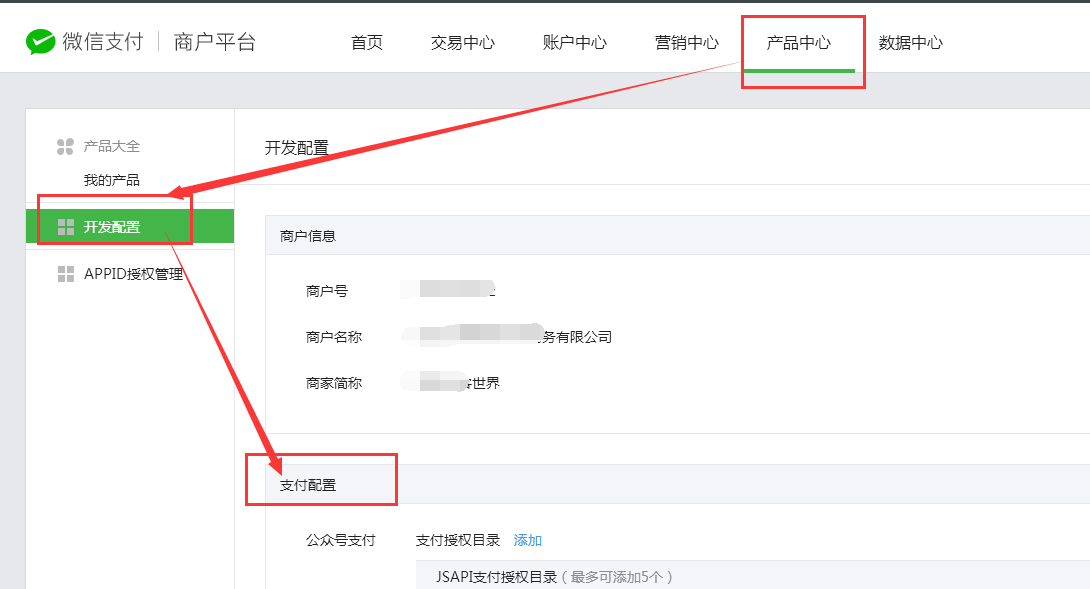
Task: Open the 数据中心 tab
Action: coord(911,42)
